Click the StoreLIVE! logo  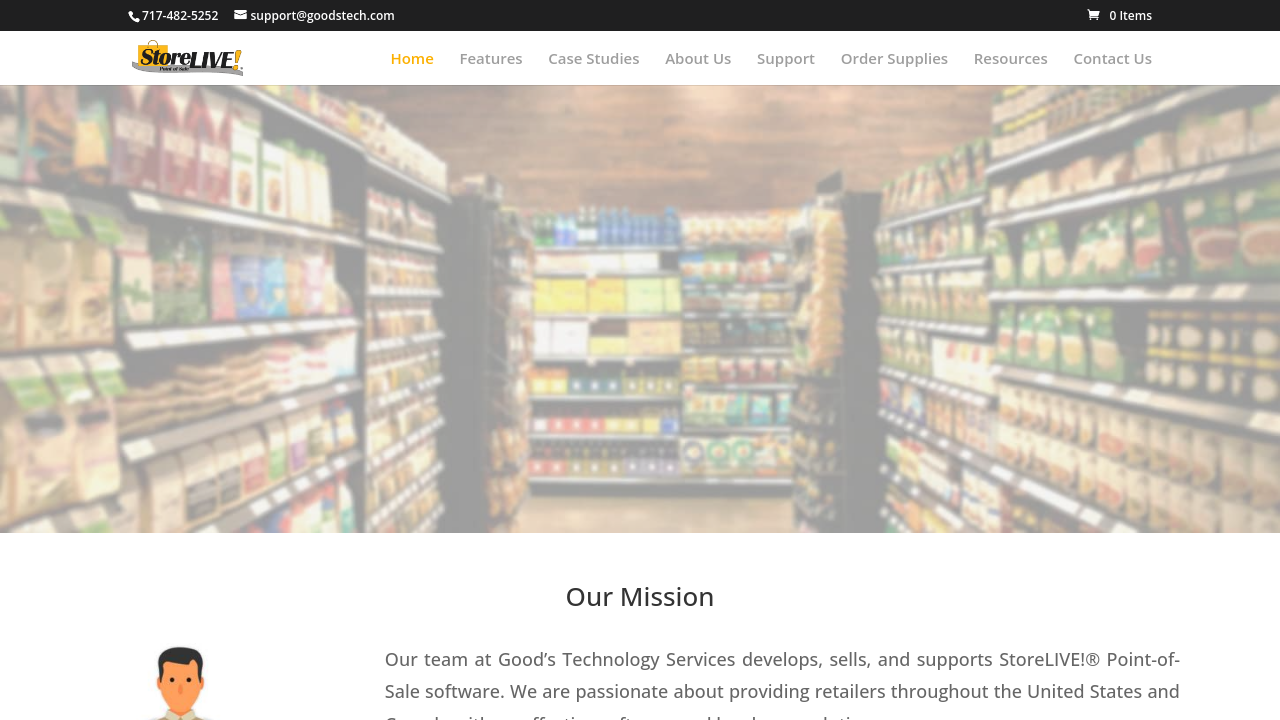pyautogui.click(x=187, y=58)
